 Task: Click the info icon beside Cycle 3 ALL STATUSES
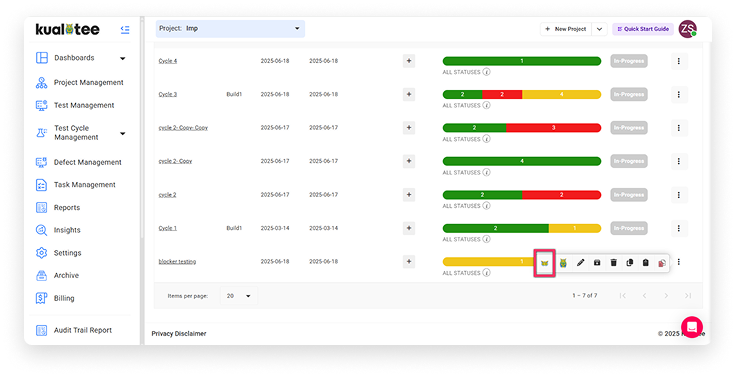click(487, 106)
